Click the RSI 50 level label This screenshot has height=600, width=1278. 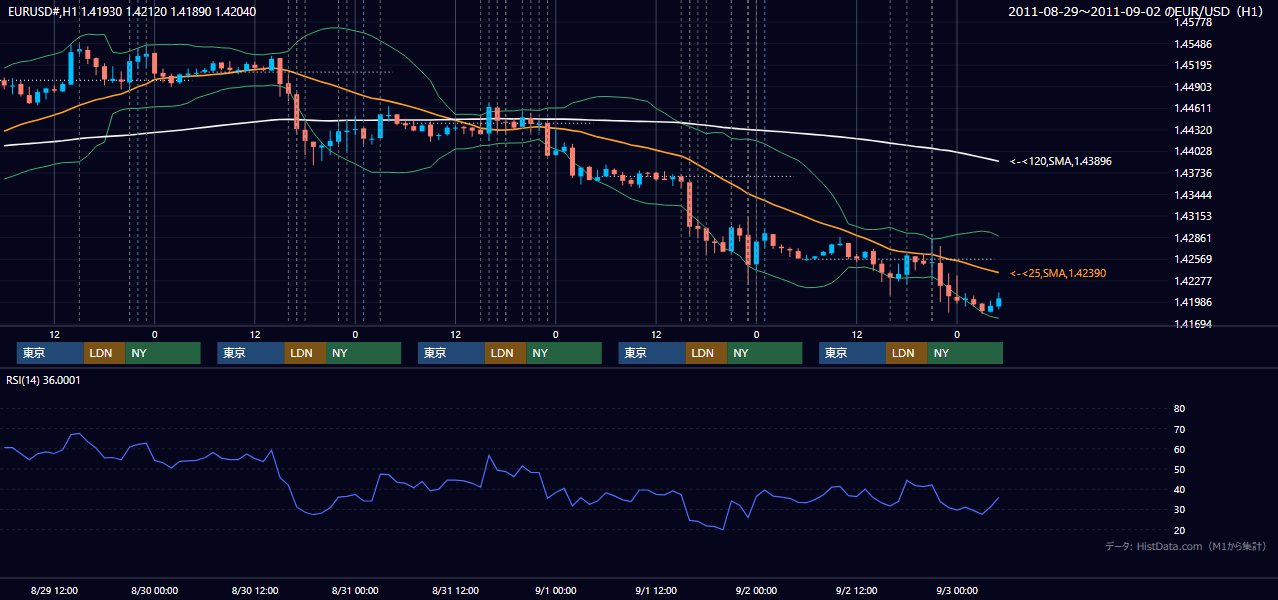1179,469
